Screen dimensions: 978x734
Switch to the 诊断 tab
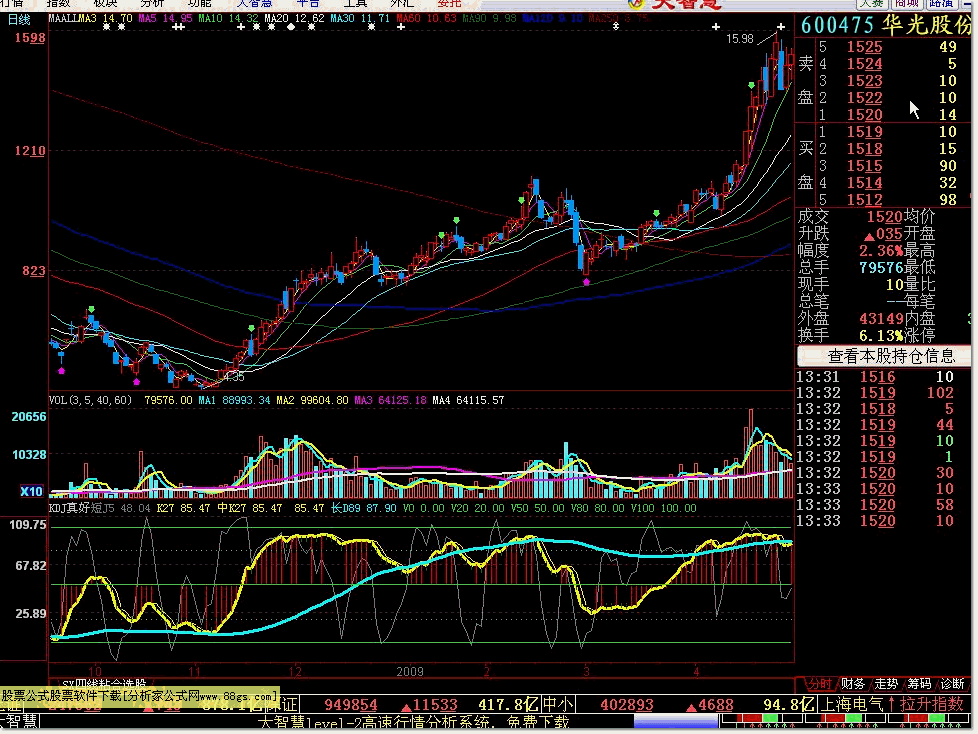(x=952, y=684)
